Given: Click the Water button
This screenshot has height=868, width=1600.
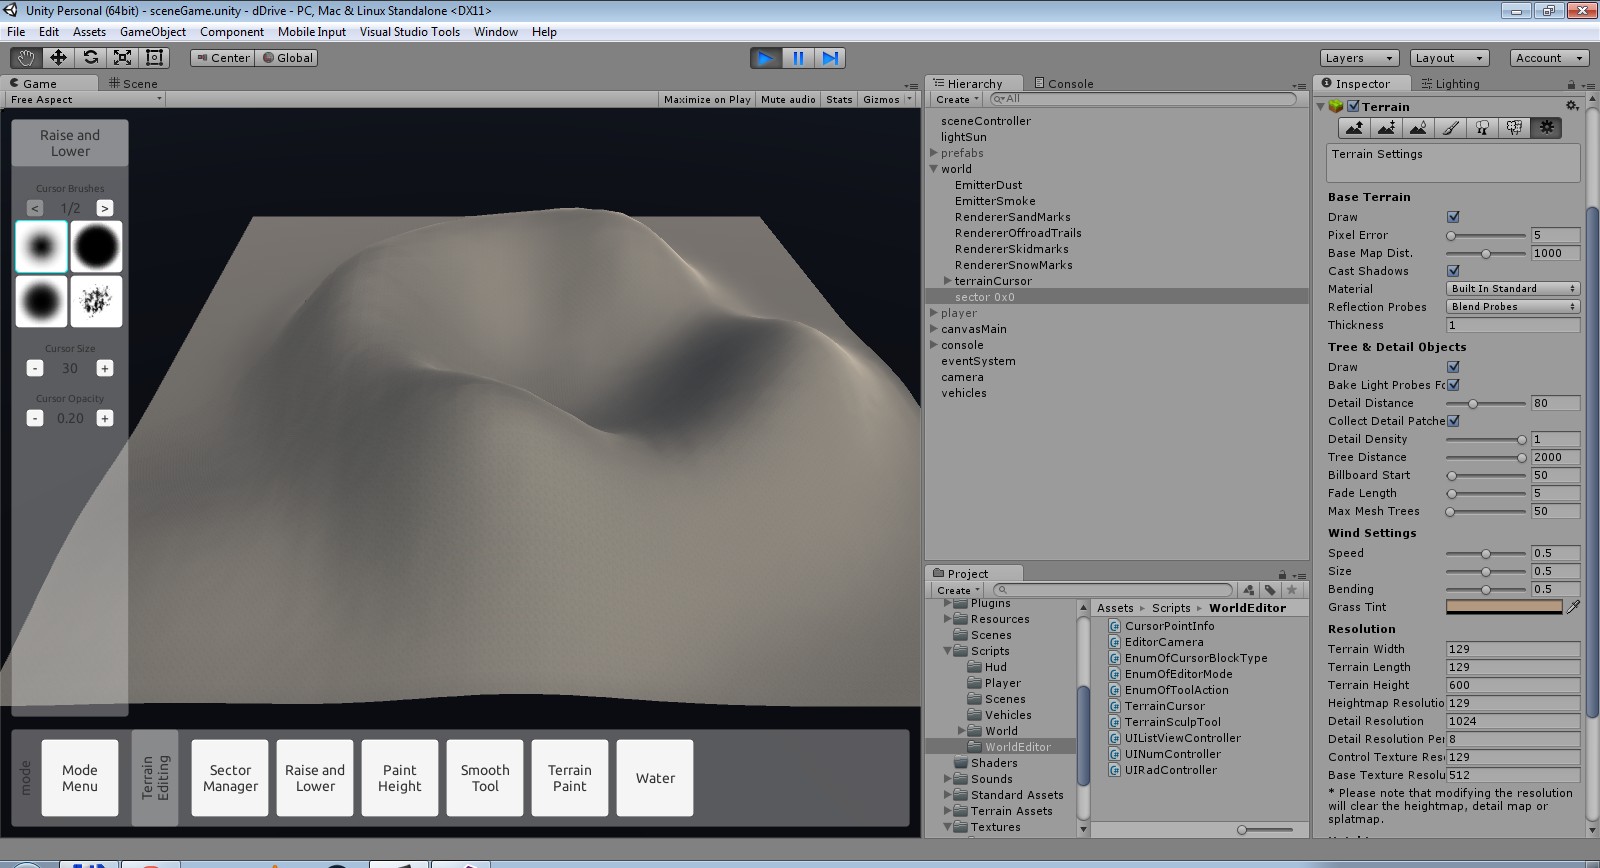Looking at the screenshot, I should 655,778.
